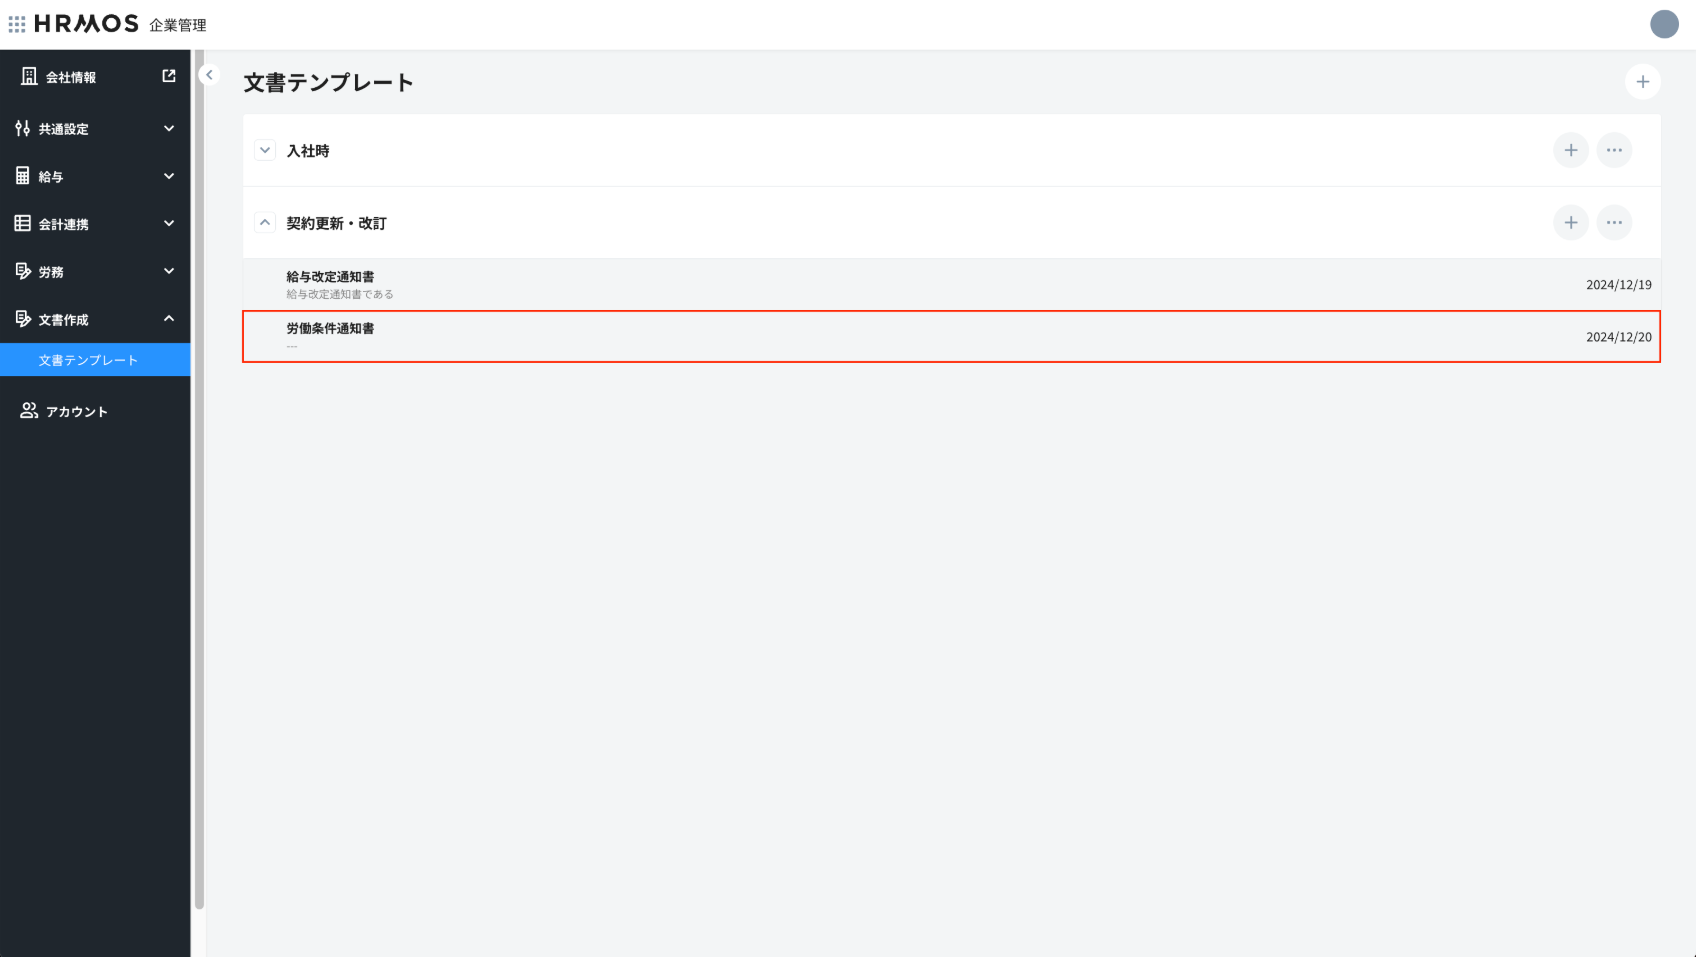Open more options for 契約更新・改訂
The width and height of the screenshot is (1696, 957).
tap(1614, 223)
